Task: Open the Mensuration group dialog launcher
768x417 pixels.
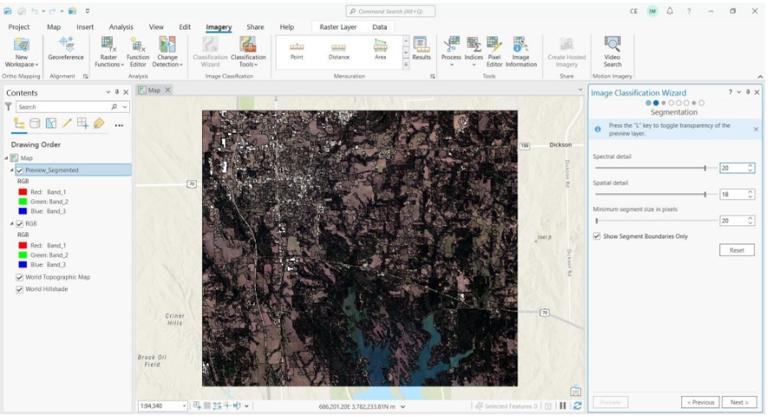Action: coord(432,76)
